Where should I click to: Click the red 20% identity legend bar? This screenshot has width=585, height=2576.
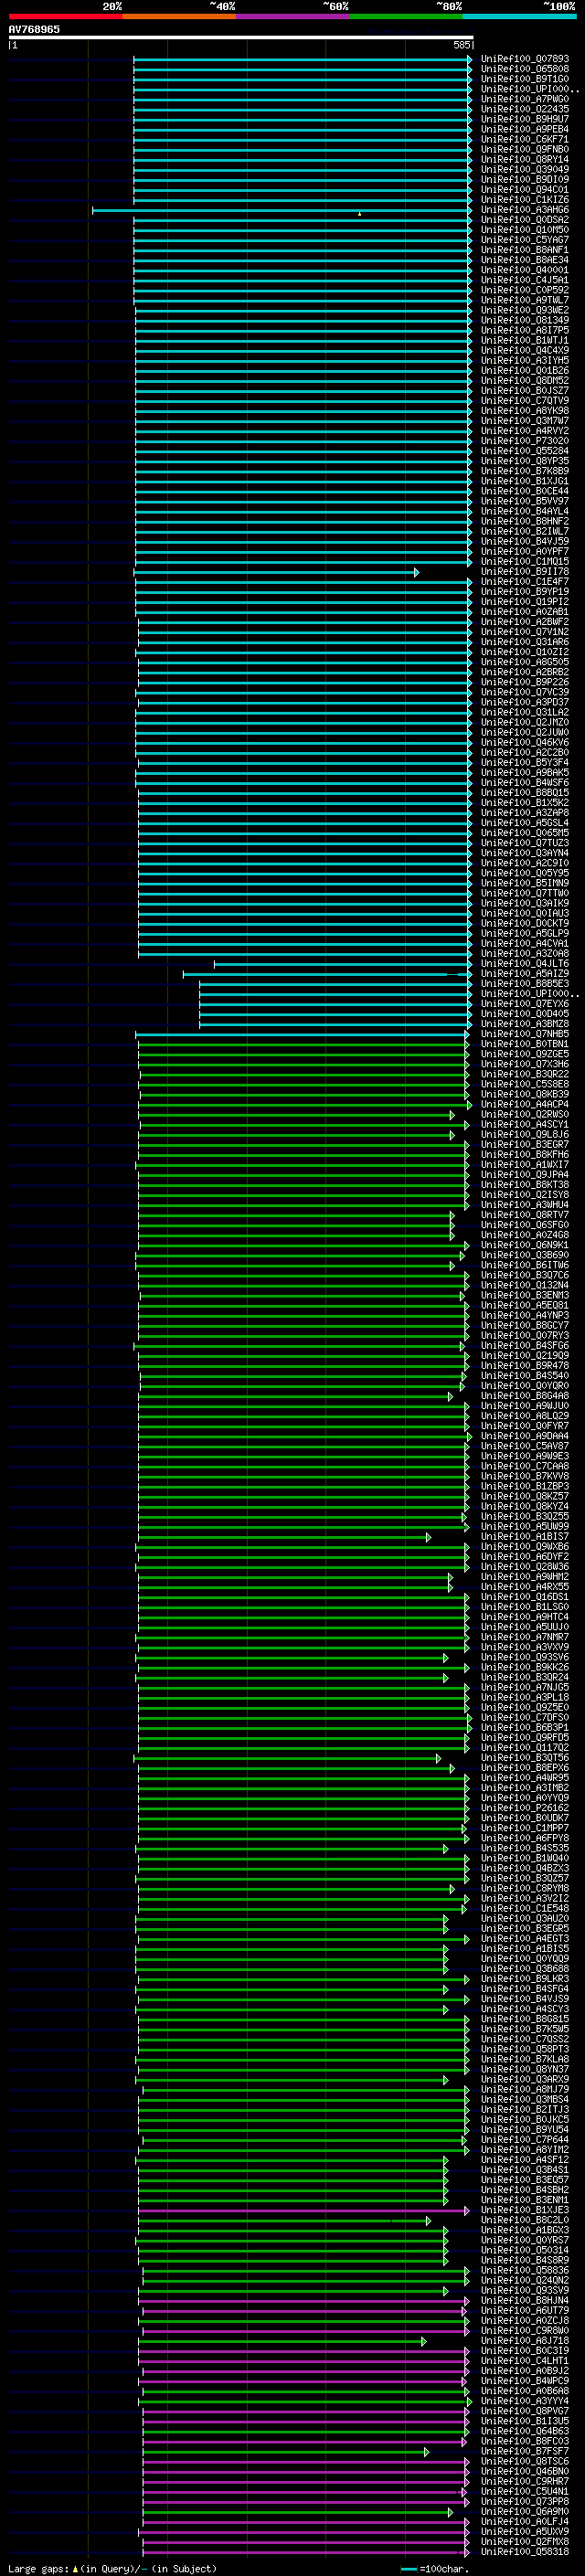(x=65, y=16)
